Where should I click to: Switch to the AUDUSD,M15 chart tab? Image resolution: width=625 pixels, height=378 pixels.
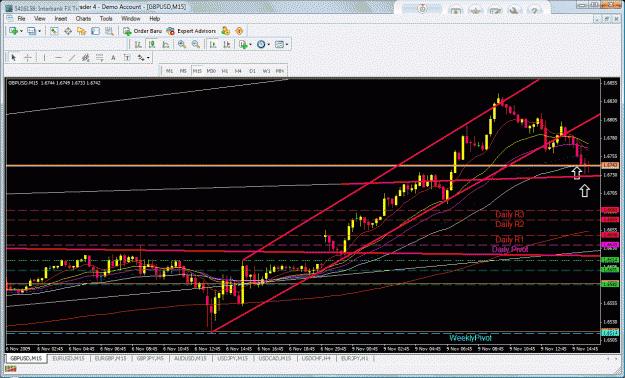[191, 358]
